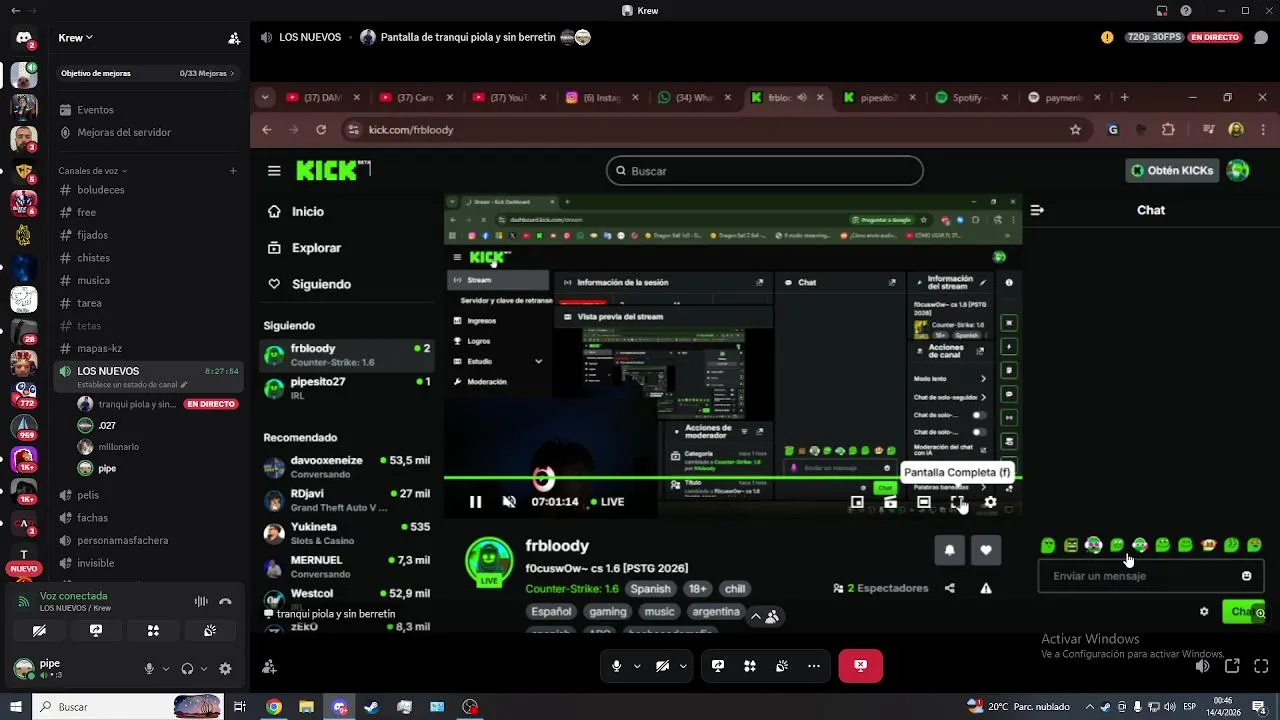Open camera options arrow in call bar
Screen dimensions: 1280x720
tap(683, 666)
